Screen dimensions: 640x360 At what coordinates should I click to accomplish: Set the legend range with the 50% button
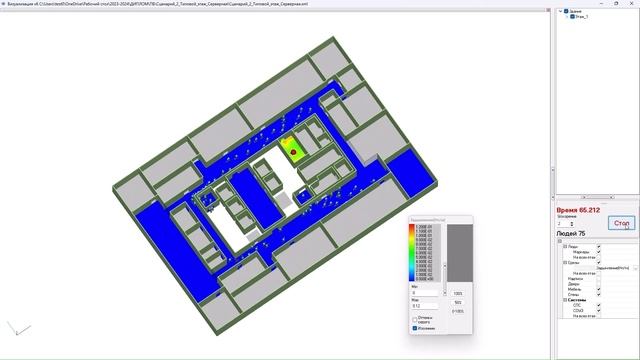pyautogui.click(x=458, y=302)
